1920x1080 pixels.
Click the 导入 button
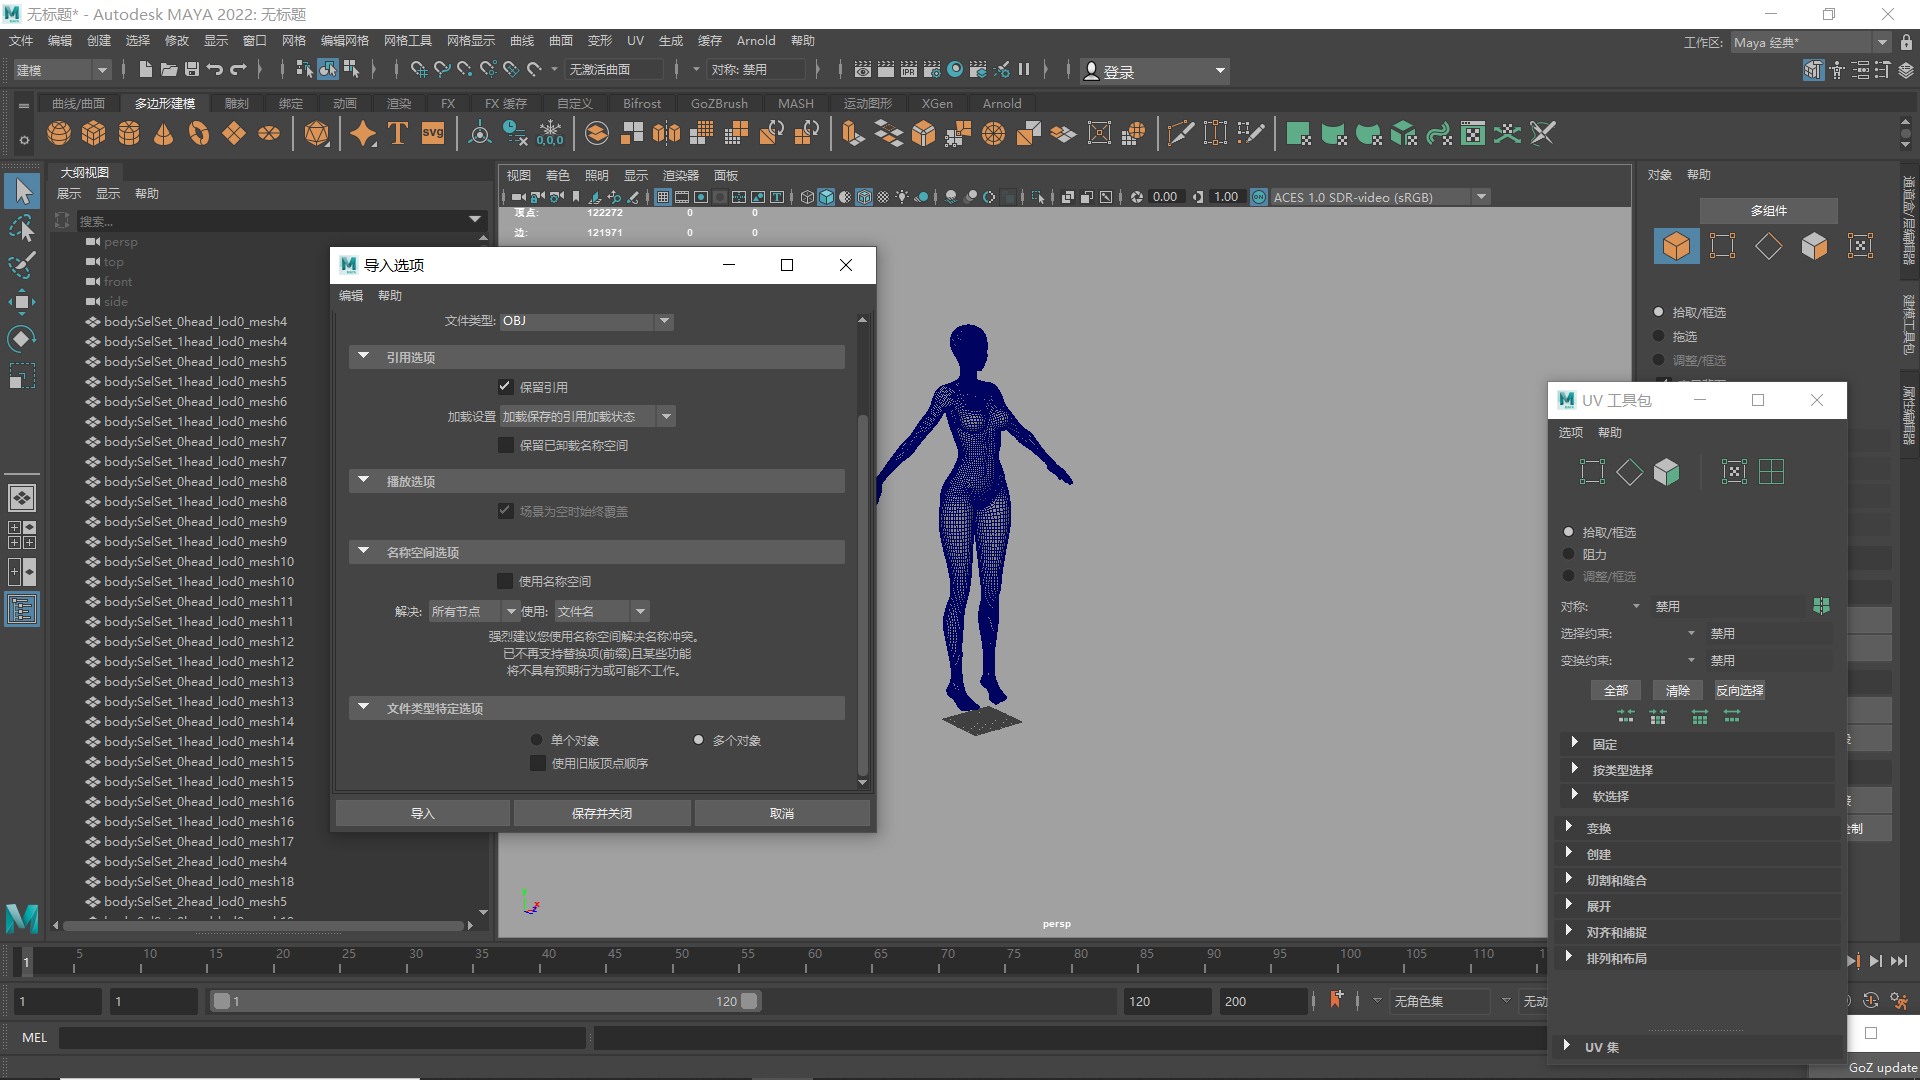tap(422, 814)
